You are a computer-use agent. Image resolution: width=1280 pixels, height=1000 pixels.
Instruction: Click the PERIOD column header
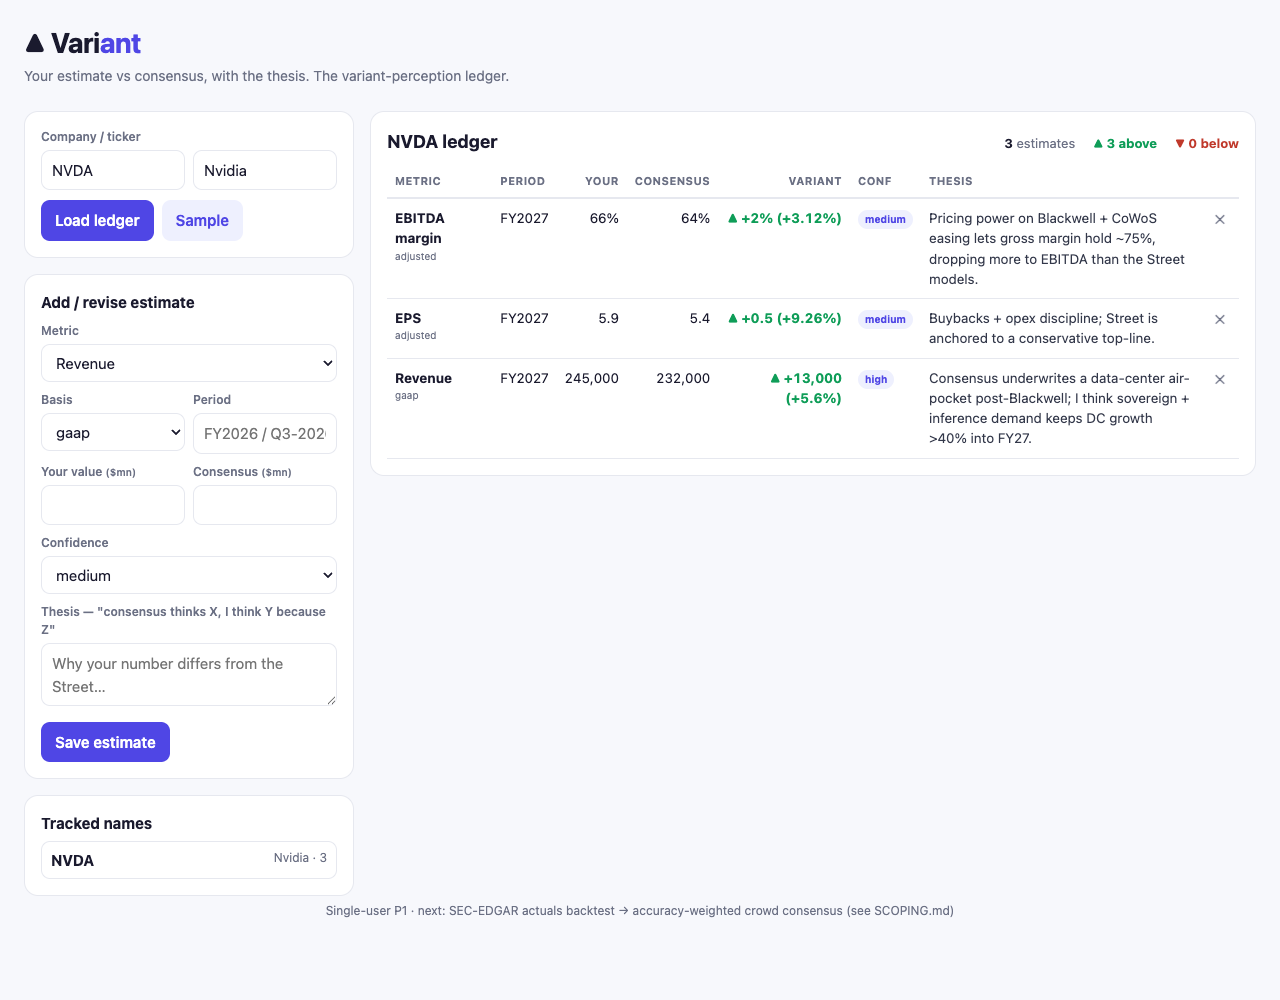[x=522, y=181]
